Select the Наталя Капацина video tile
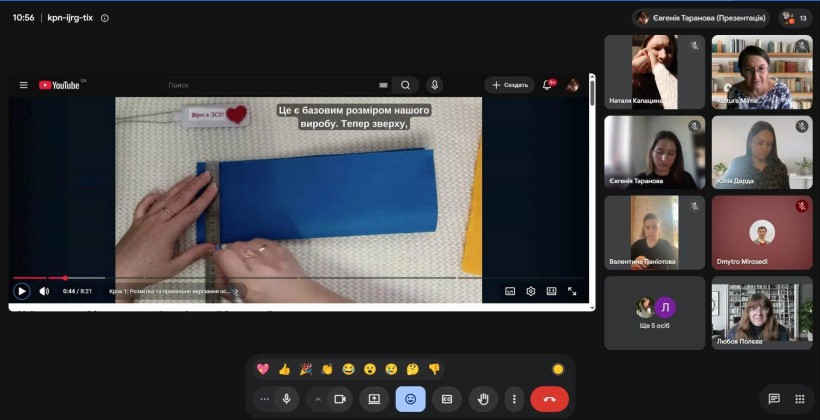 654,72
